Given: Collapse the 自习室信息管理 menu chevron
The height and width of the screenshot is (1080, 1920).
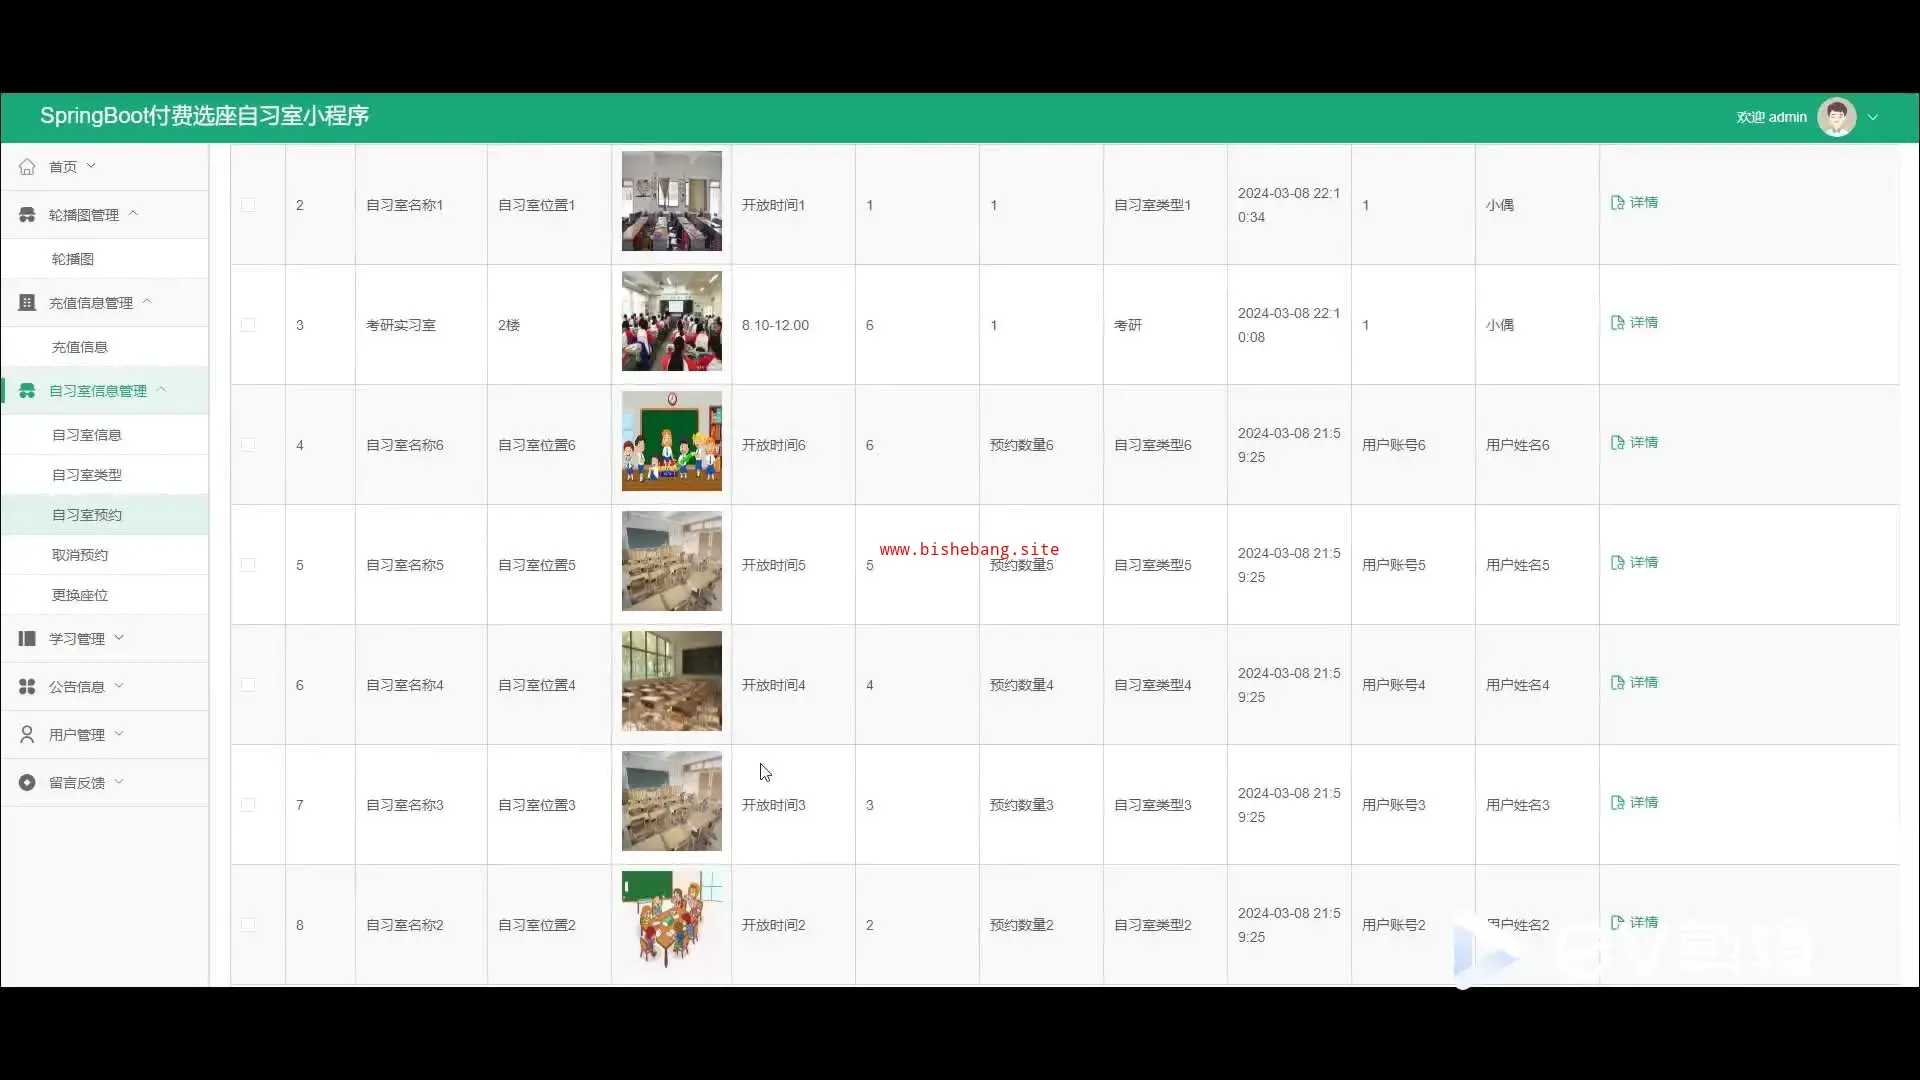Looking at the screenshot, I should pos(161,390).
